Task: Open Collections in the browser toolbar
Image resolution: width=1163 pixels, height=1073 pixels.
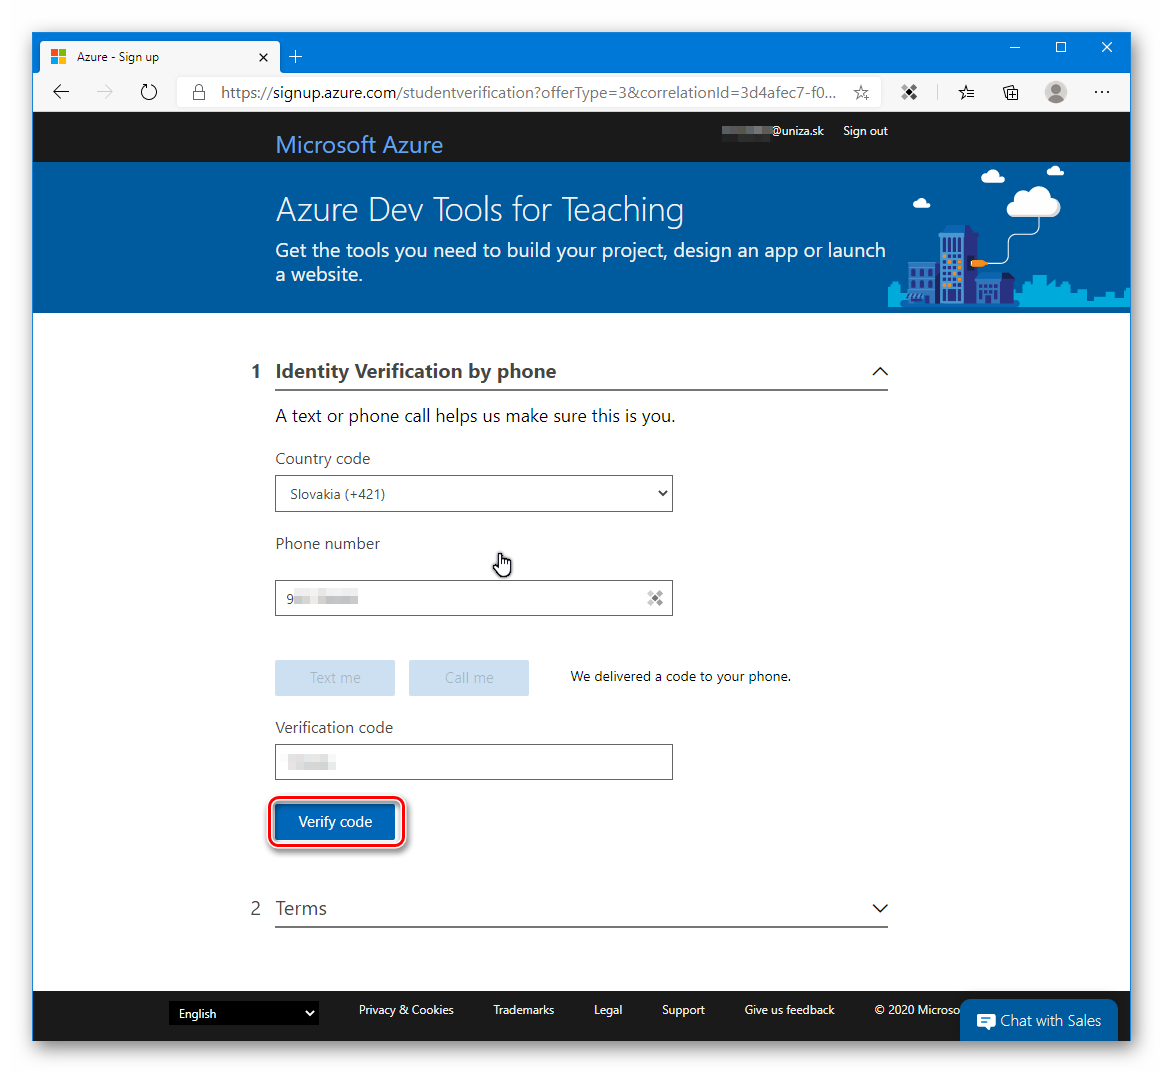Action: tap(1010, 91)
